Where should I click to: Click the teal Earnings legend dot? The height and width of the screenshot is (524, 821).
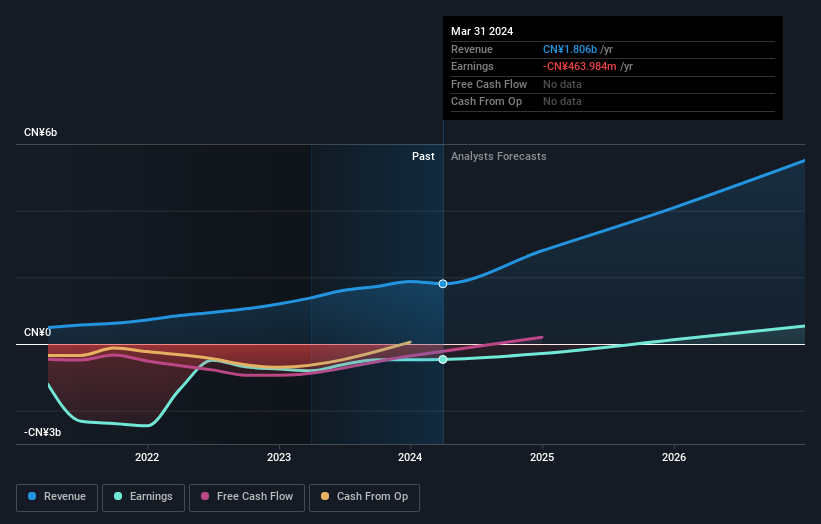pos(118,496)
